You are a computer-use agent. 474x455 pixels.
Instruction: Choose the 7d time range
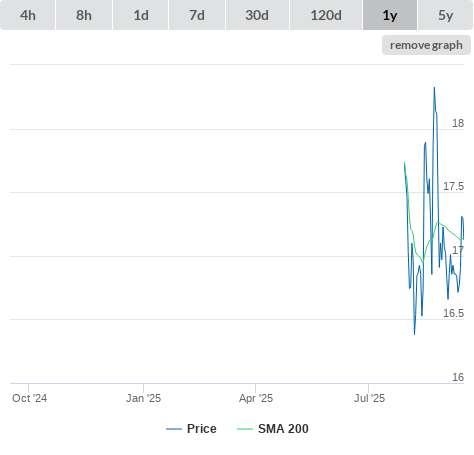pos(197,15)
